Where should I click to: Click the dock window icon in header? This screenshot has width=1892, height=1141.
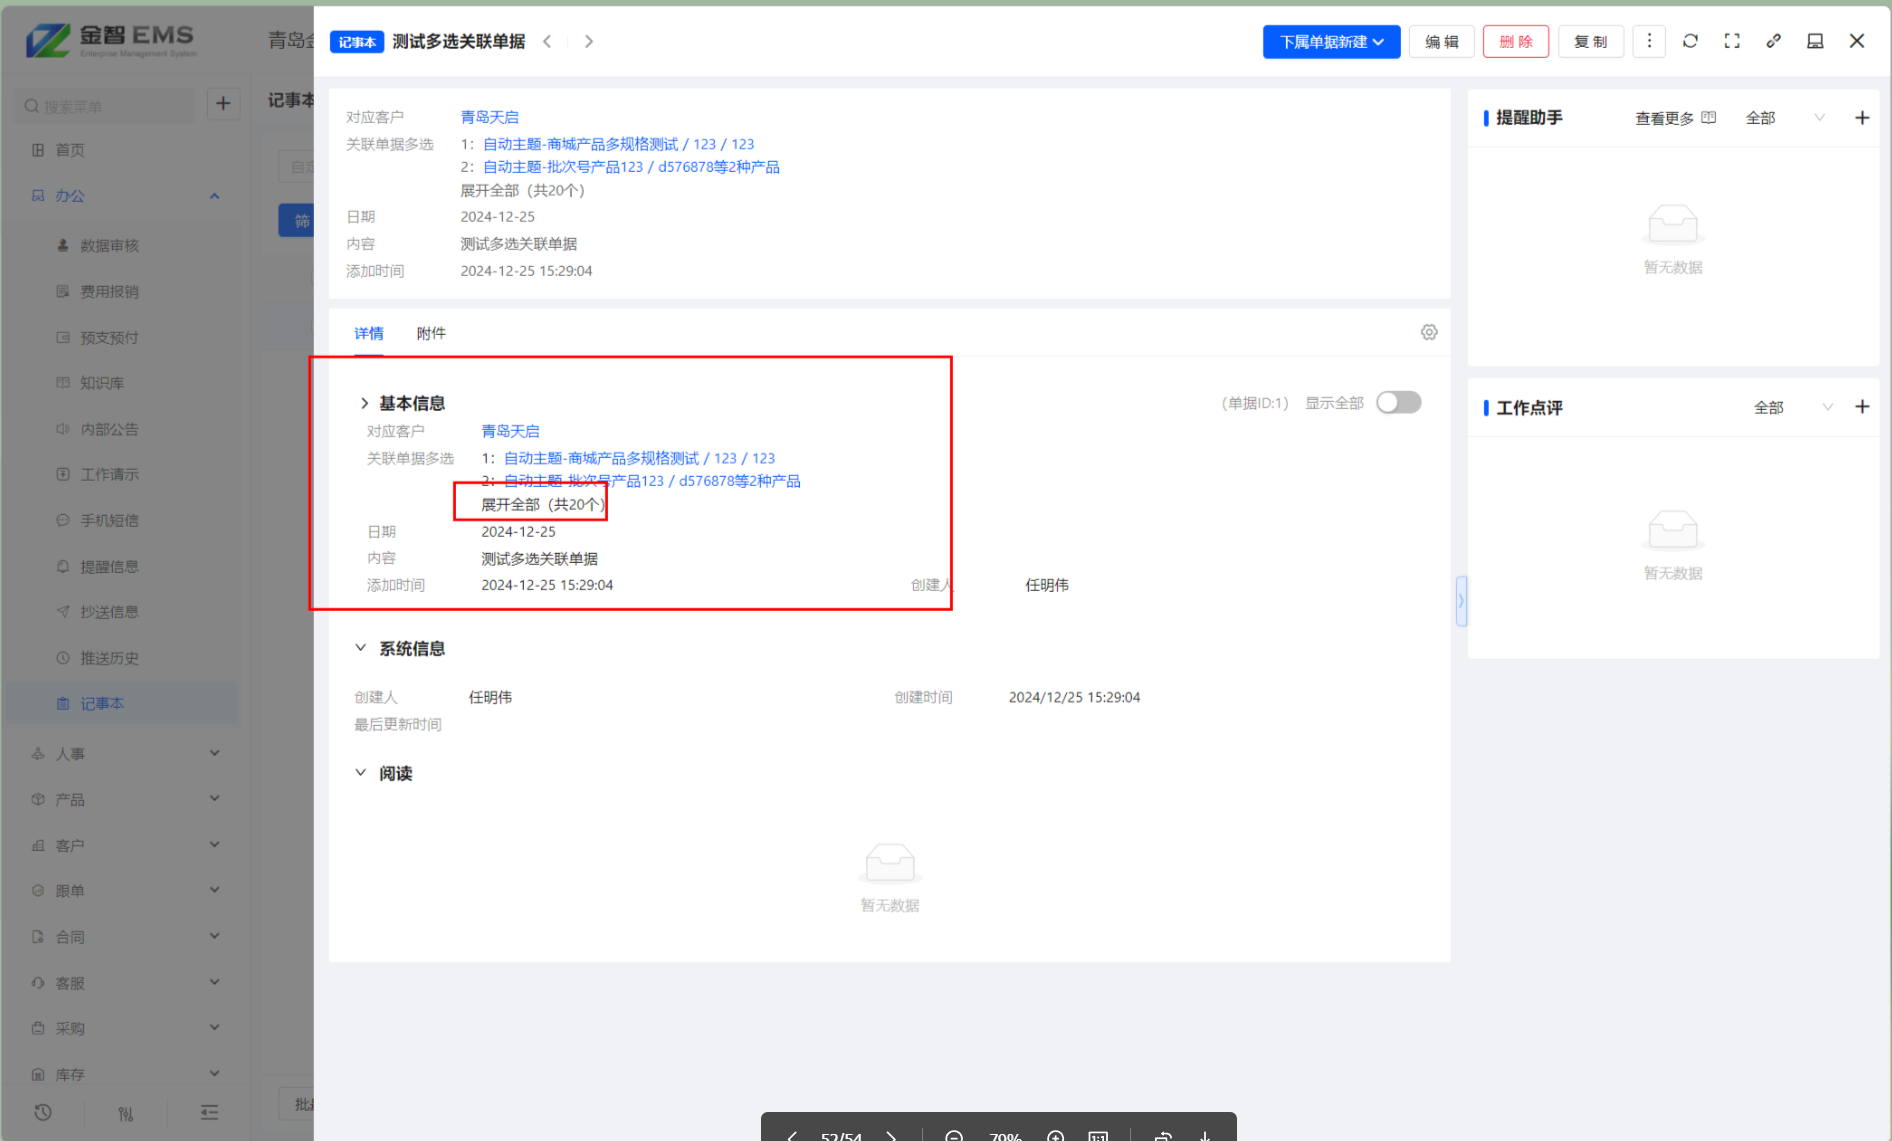(1815, 41)
